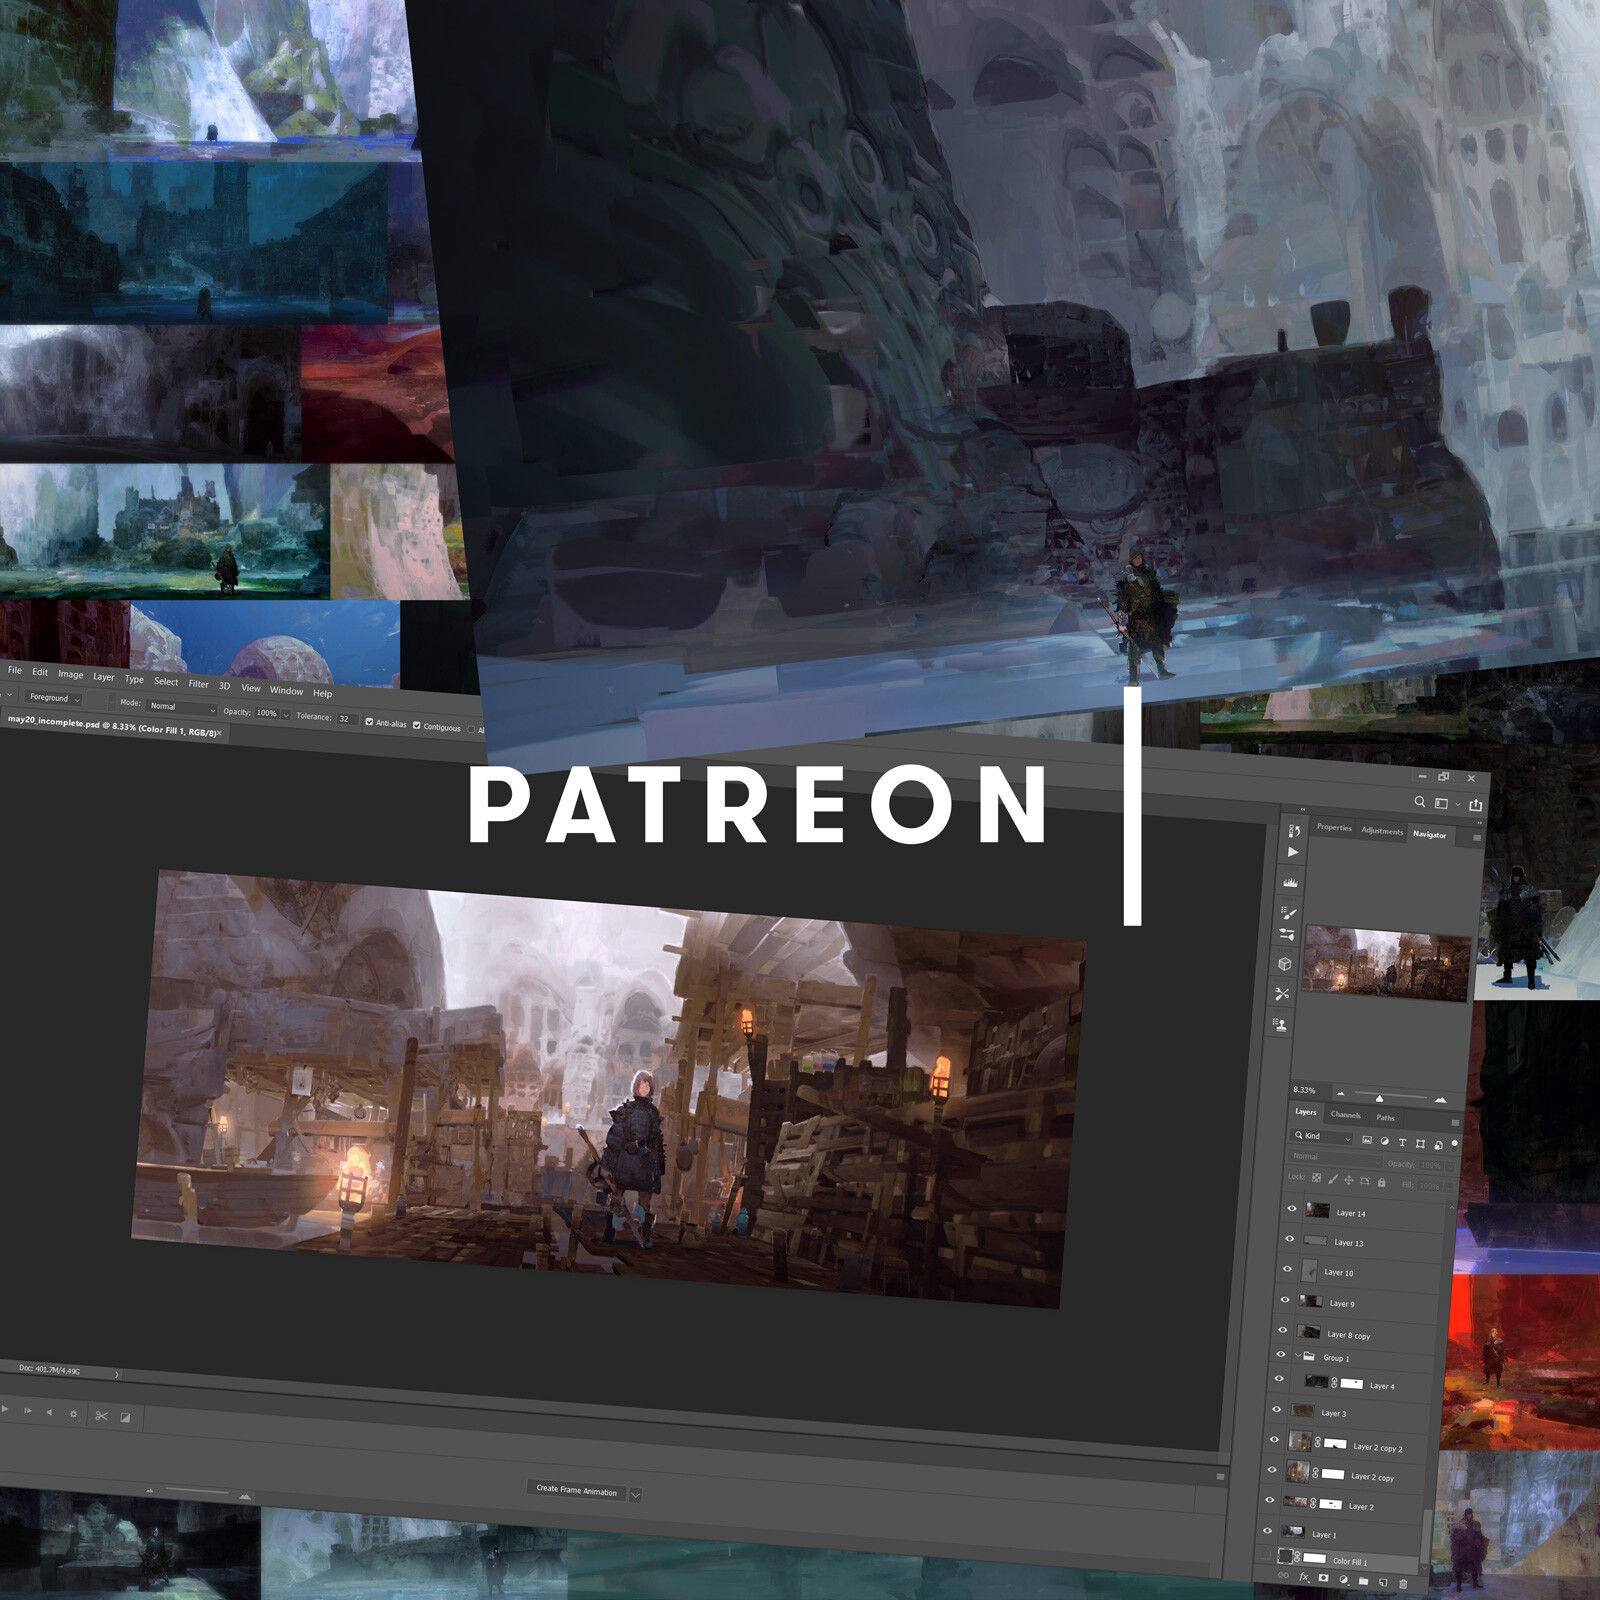
Task: Delete layer with trash can icon
Action: [x=1404, y=1585]
